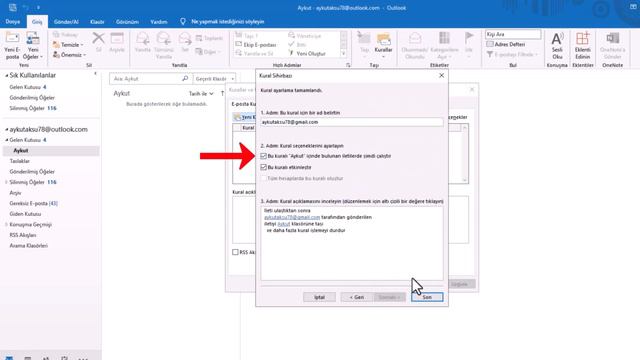Open E-postayı Filtrele dropdown
The image size is (640, 360).
point(511,54)
